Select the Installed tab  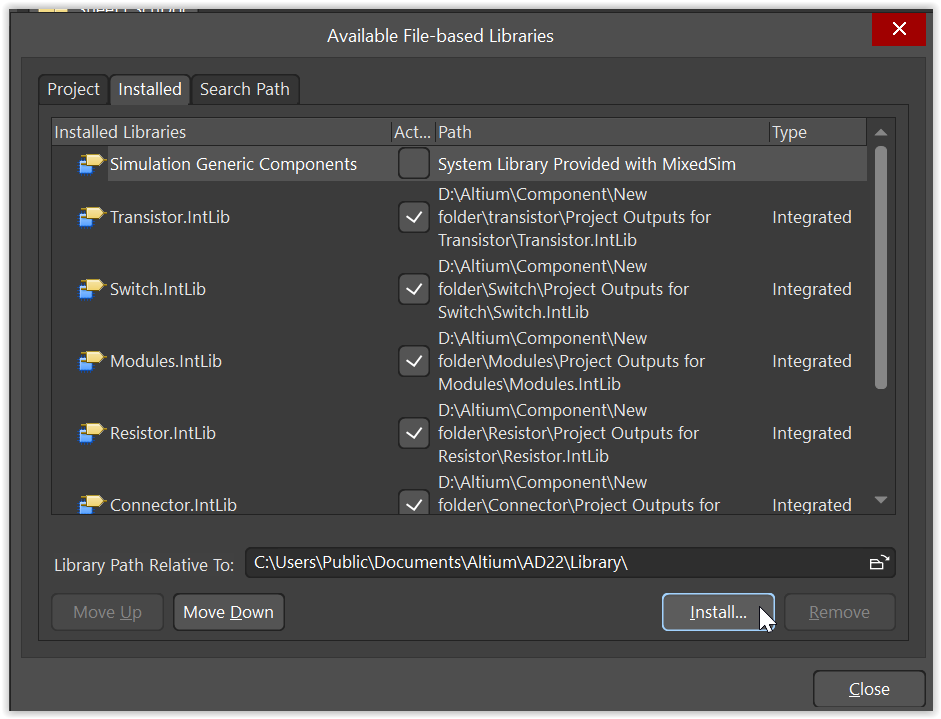click(149, 89)
